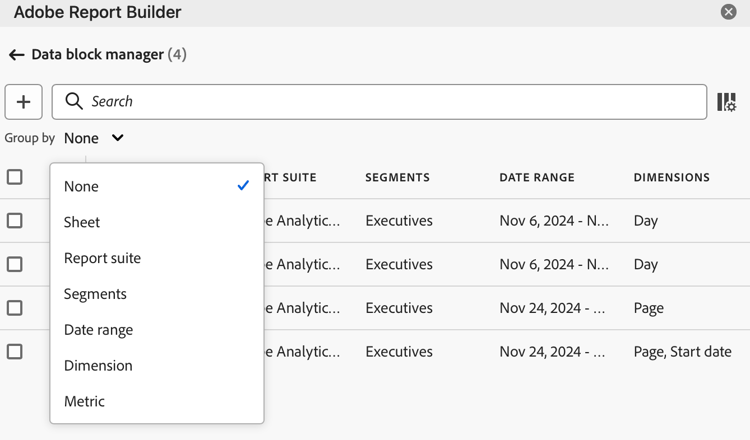Open the column settings icon
The image size is (750, 440).
coord(727,102)
